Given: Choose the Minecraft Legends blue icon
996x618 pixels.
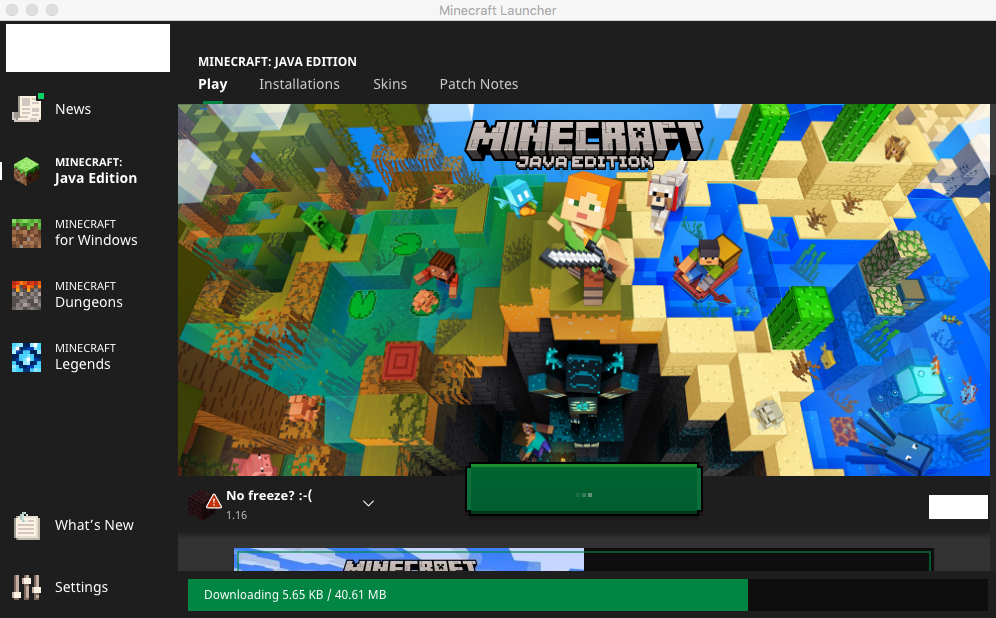Looking at the screenshot, I should coord(27,357).
